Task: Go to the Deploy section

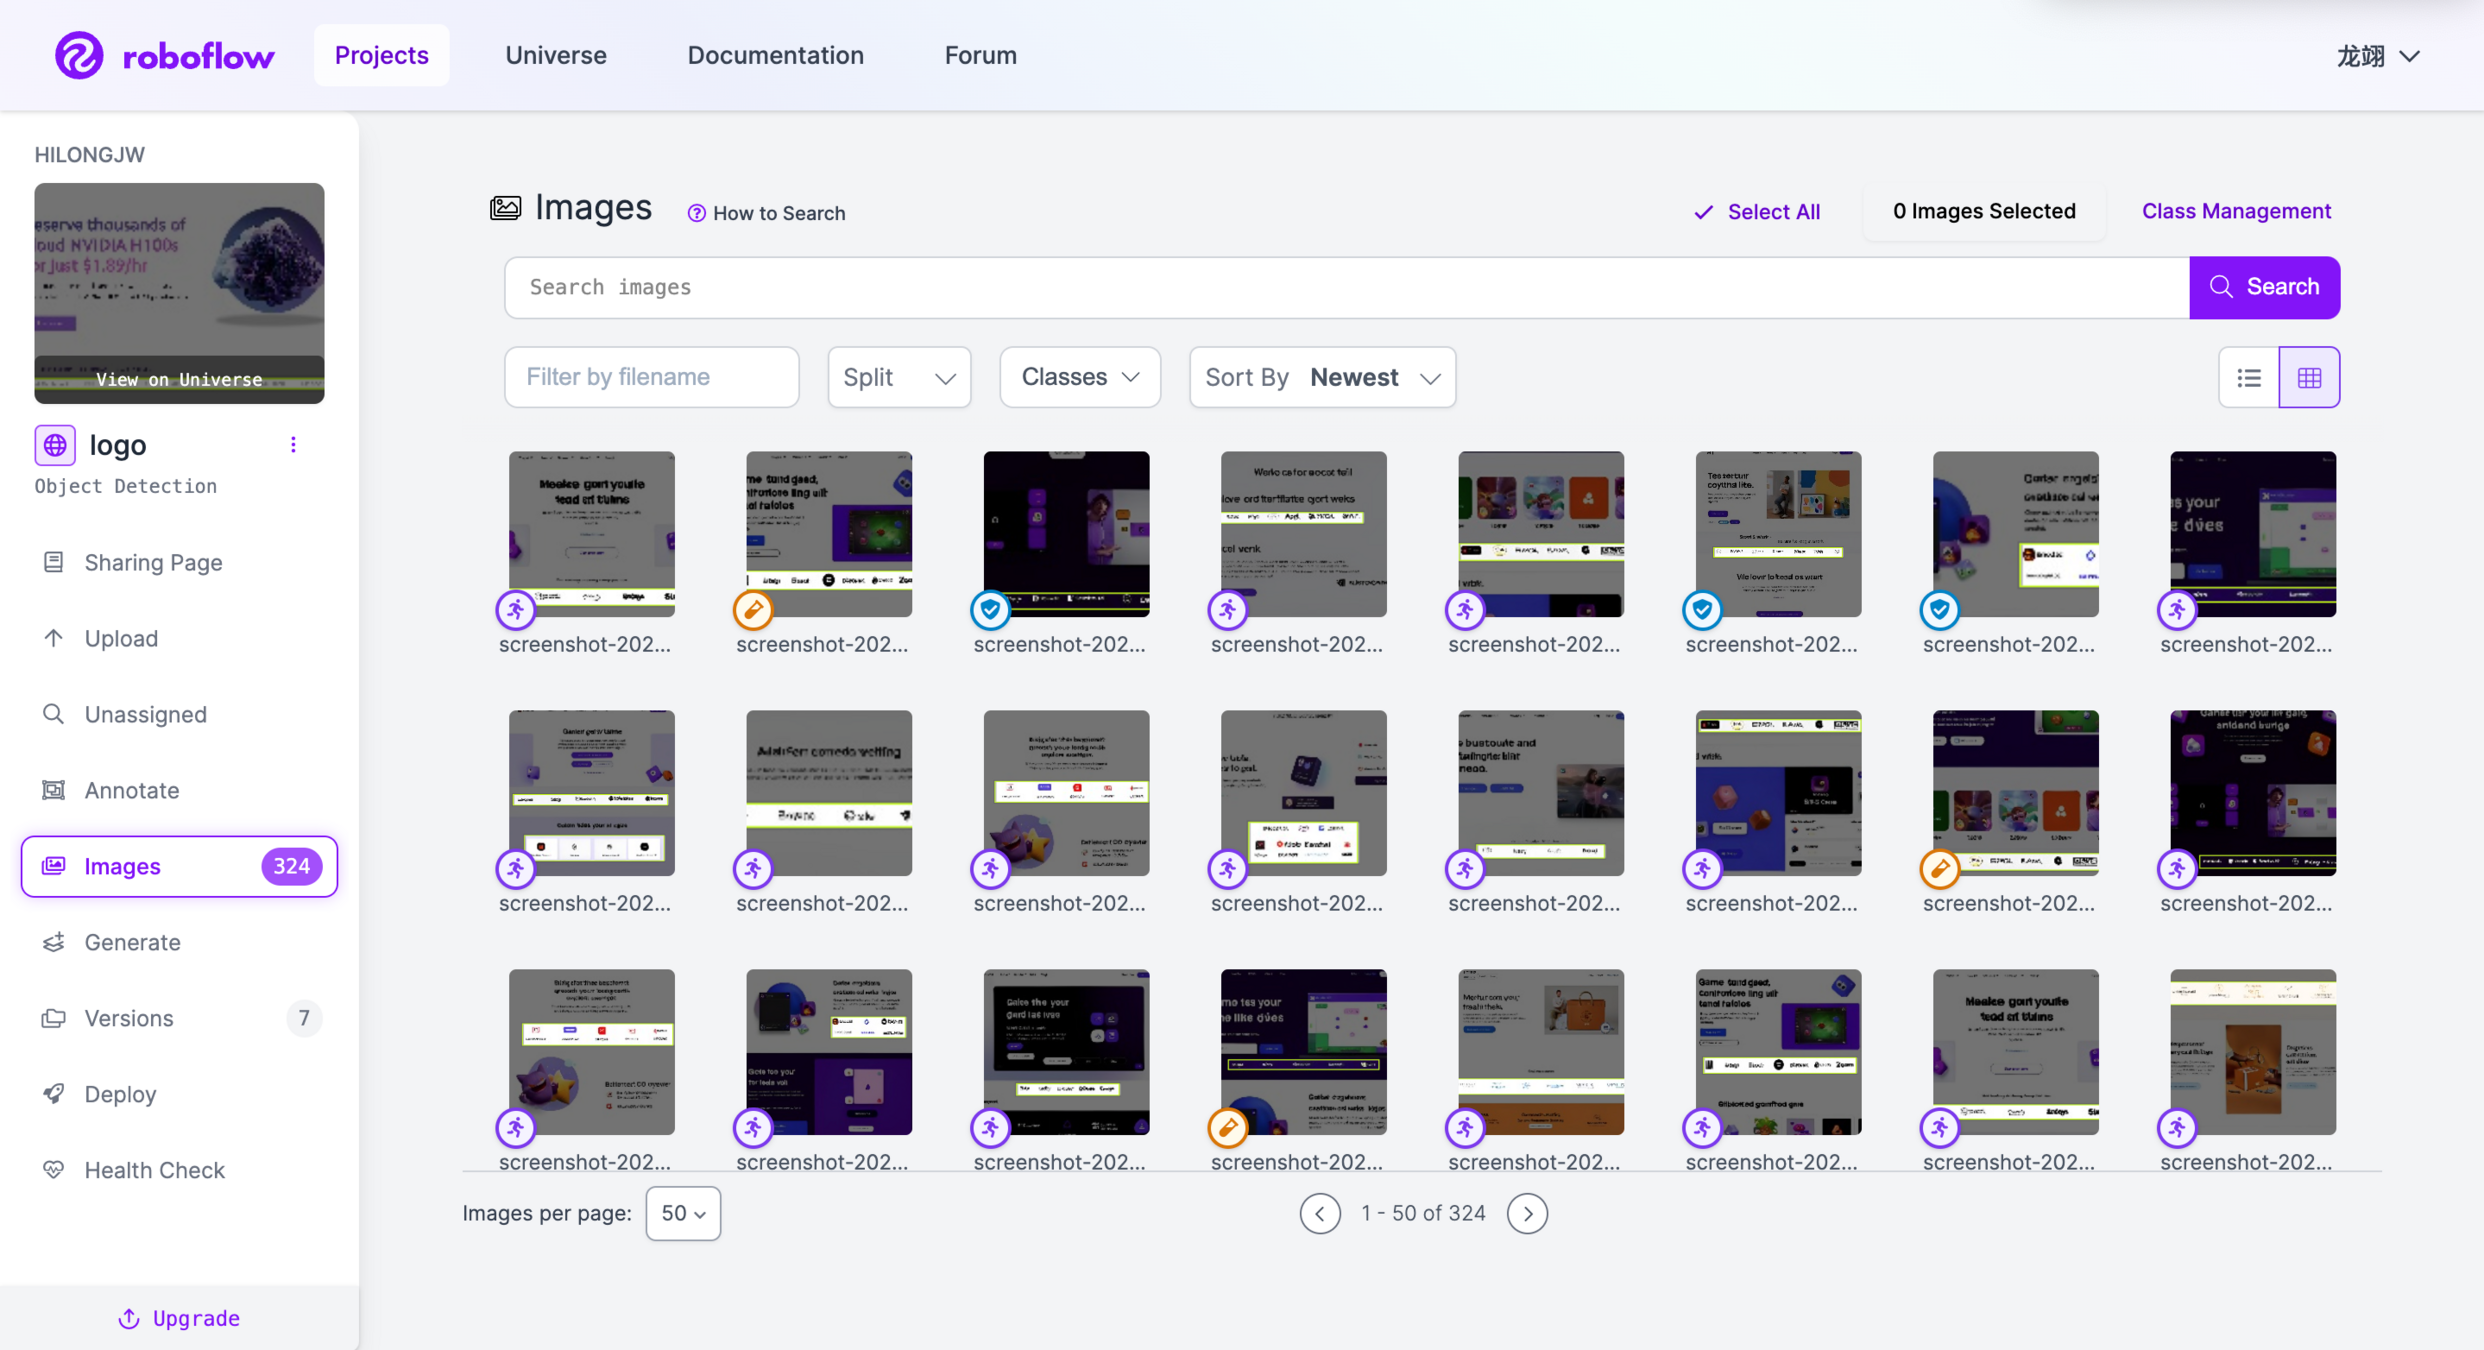Action: (x=120, y=1094)
